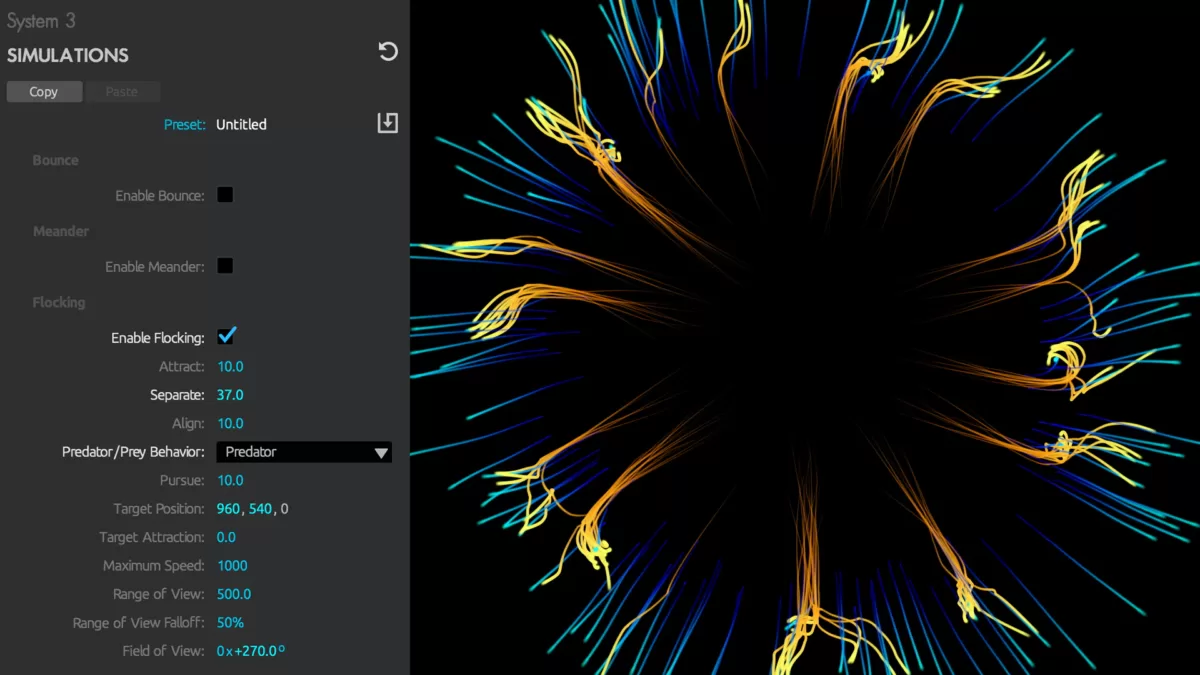Click the Target Position X value 960
The image size is (1200, 675).
[x=228, y=509]
